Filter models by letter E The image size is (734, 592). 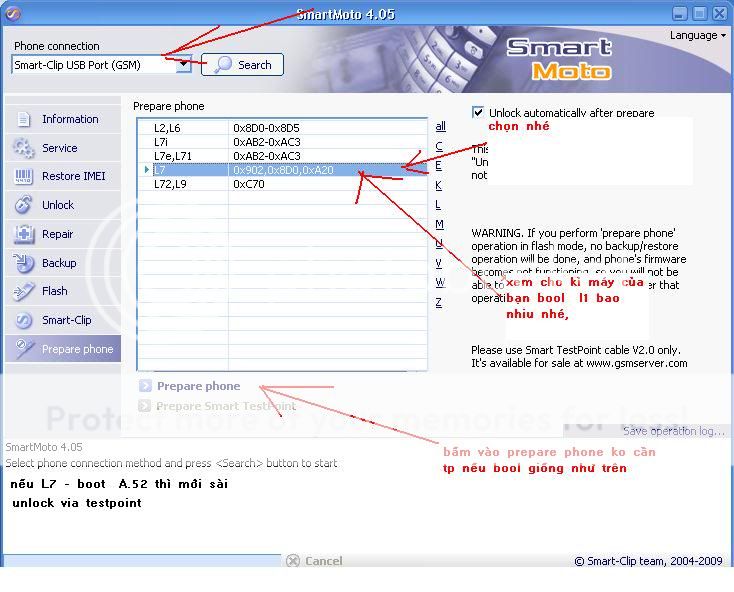coord(439,165)
